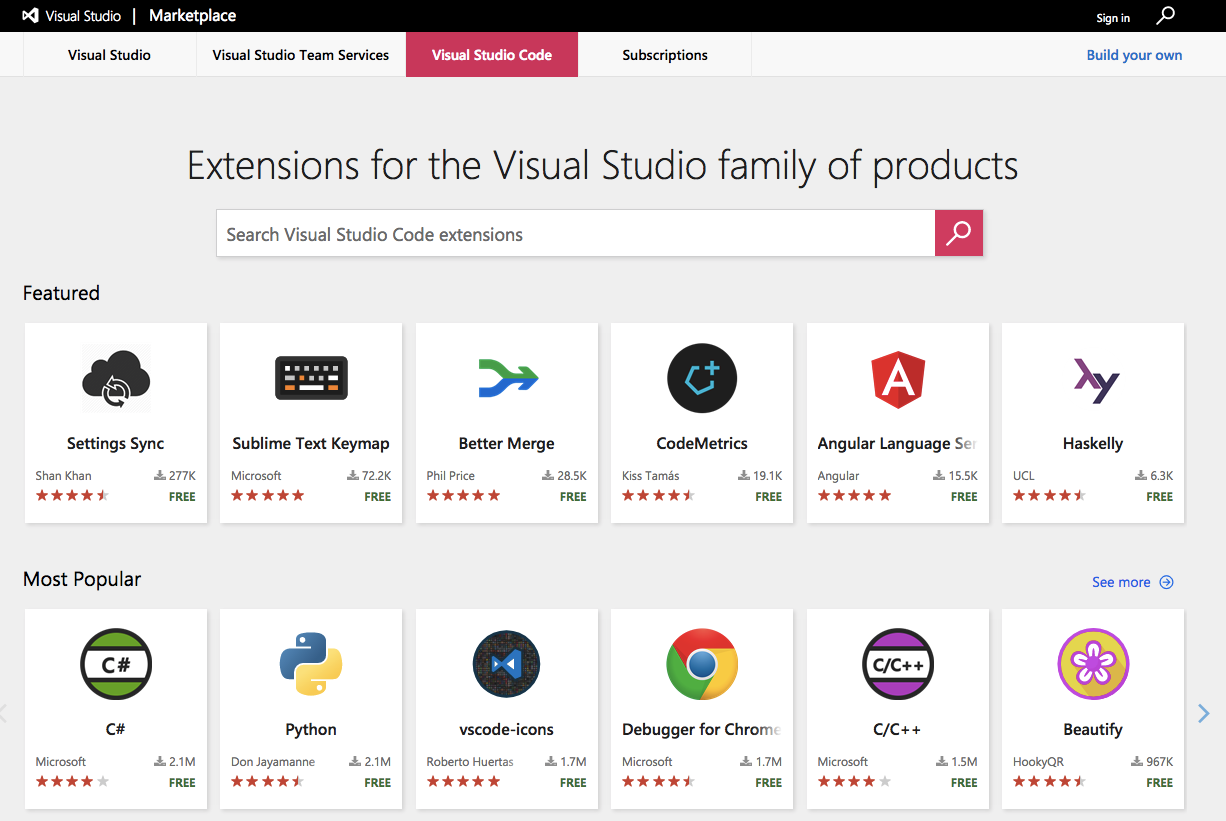The width and height of the screenshot is (1226, 821).
Task: Click the magnifier icon in top header
Action: pyautogui.click(x=1166, y=16)
